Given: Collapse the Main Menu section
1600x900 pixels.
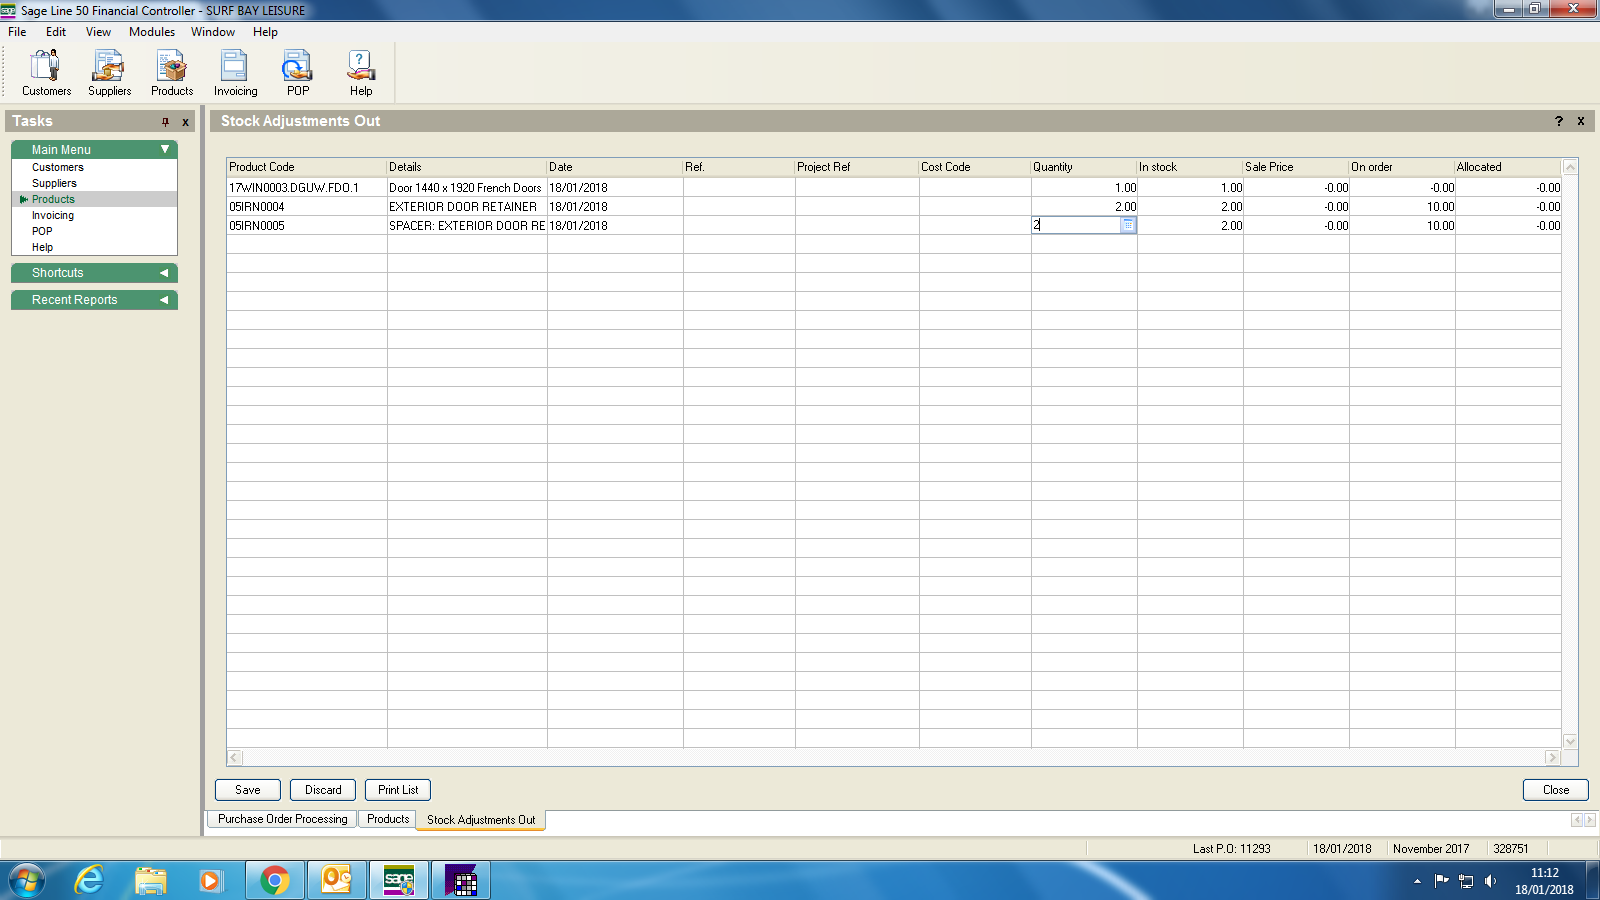Looking at the screenshot, I should click(x=165, y=149).
